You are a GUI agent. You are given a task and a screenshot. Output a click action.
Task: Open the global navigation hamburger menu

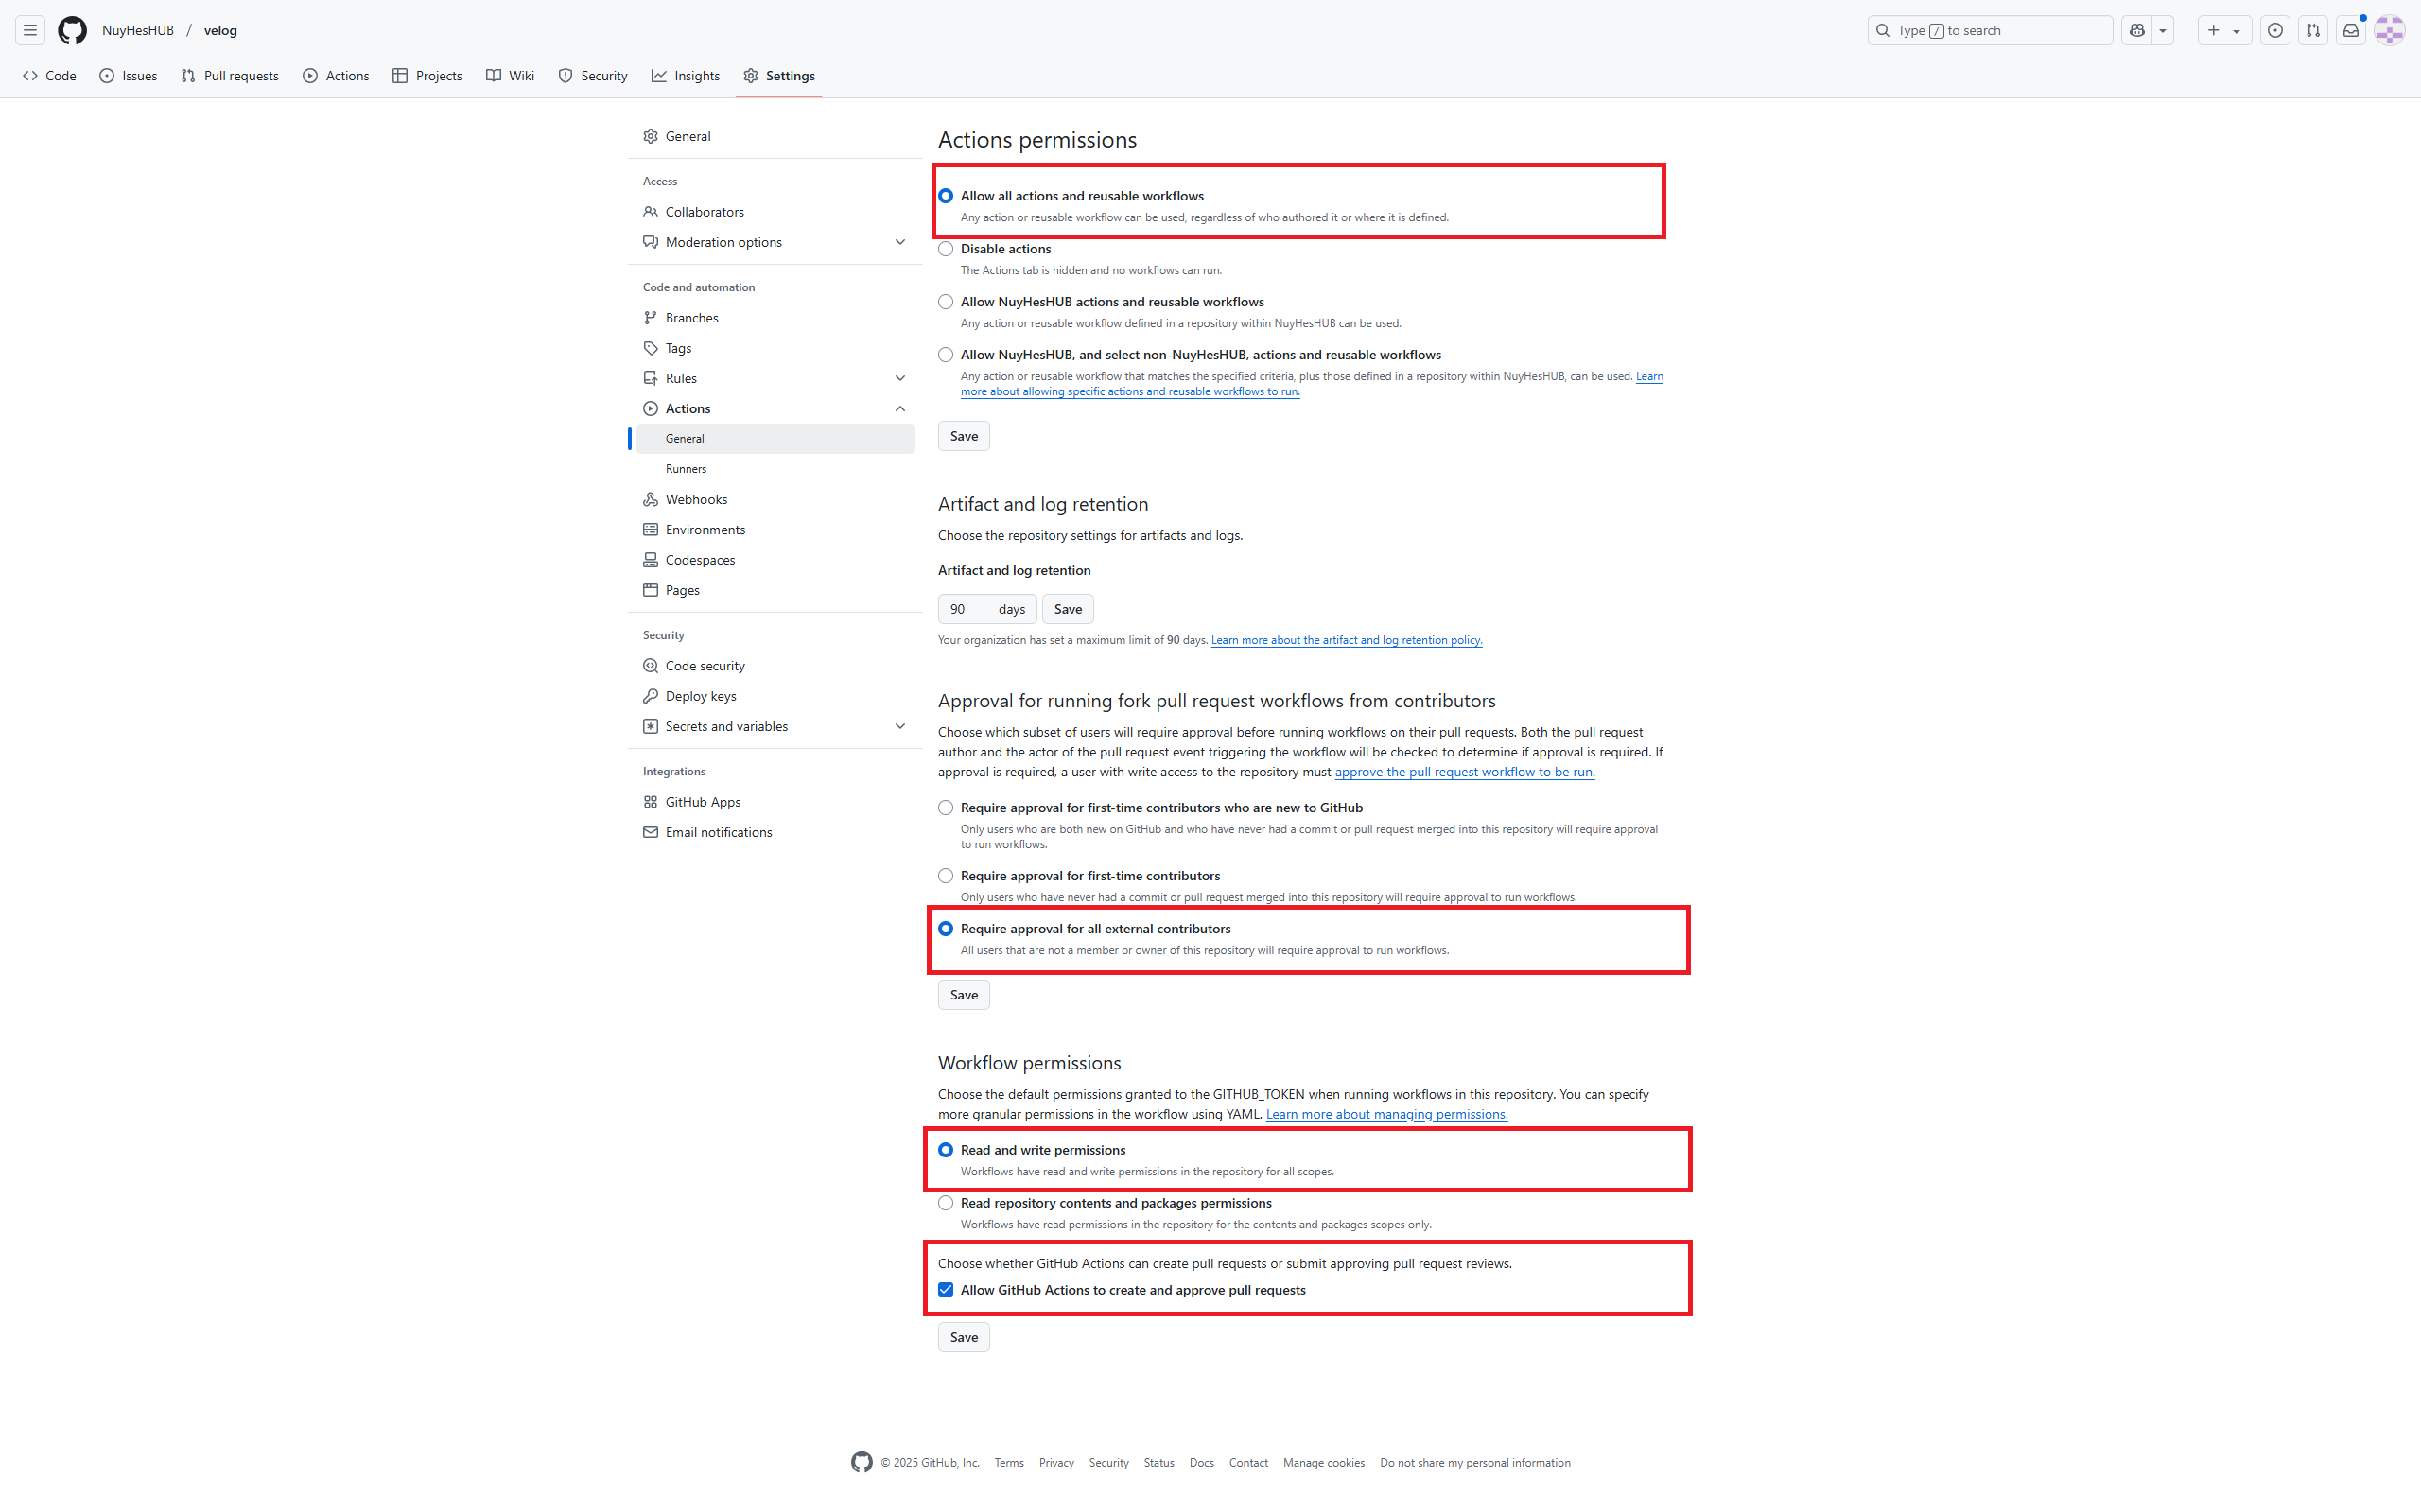[30, 30]
